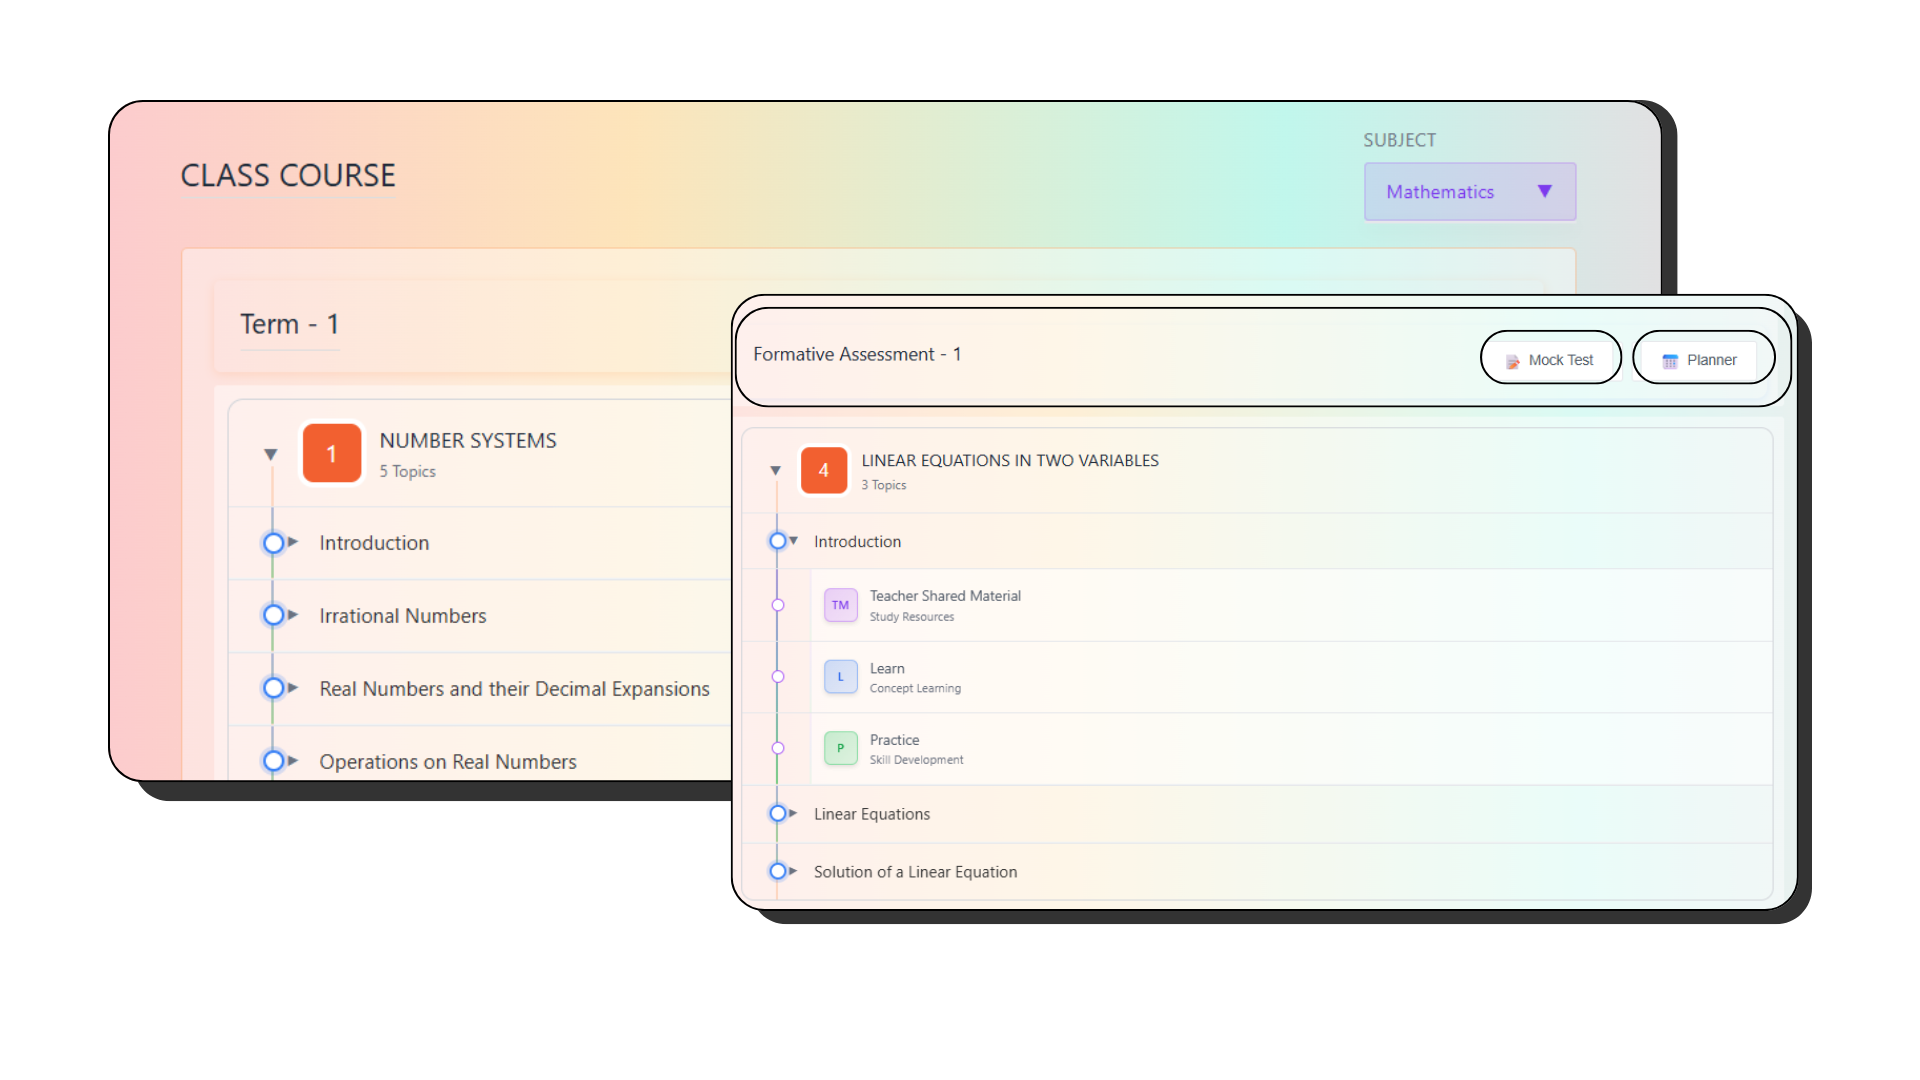1920x1080 pixels.
Task: Toggle the node beside Solution of a Linear Equation
Action: point(779,871)
